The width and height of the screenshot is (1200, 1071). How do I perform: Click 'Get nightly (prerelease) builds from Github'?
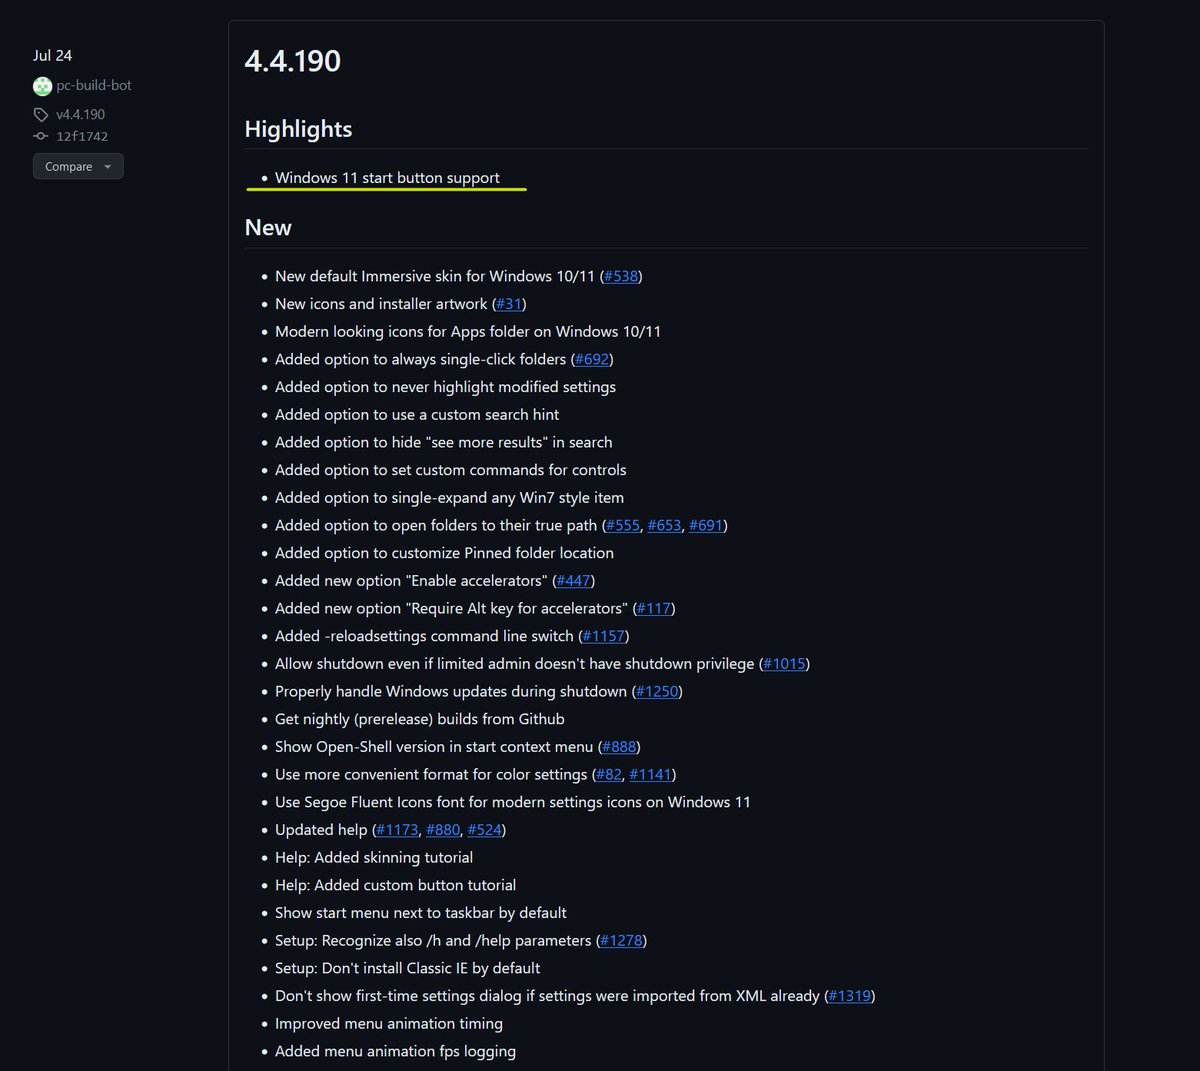(x=419, y=719)
